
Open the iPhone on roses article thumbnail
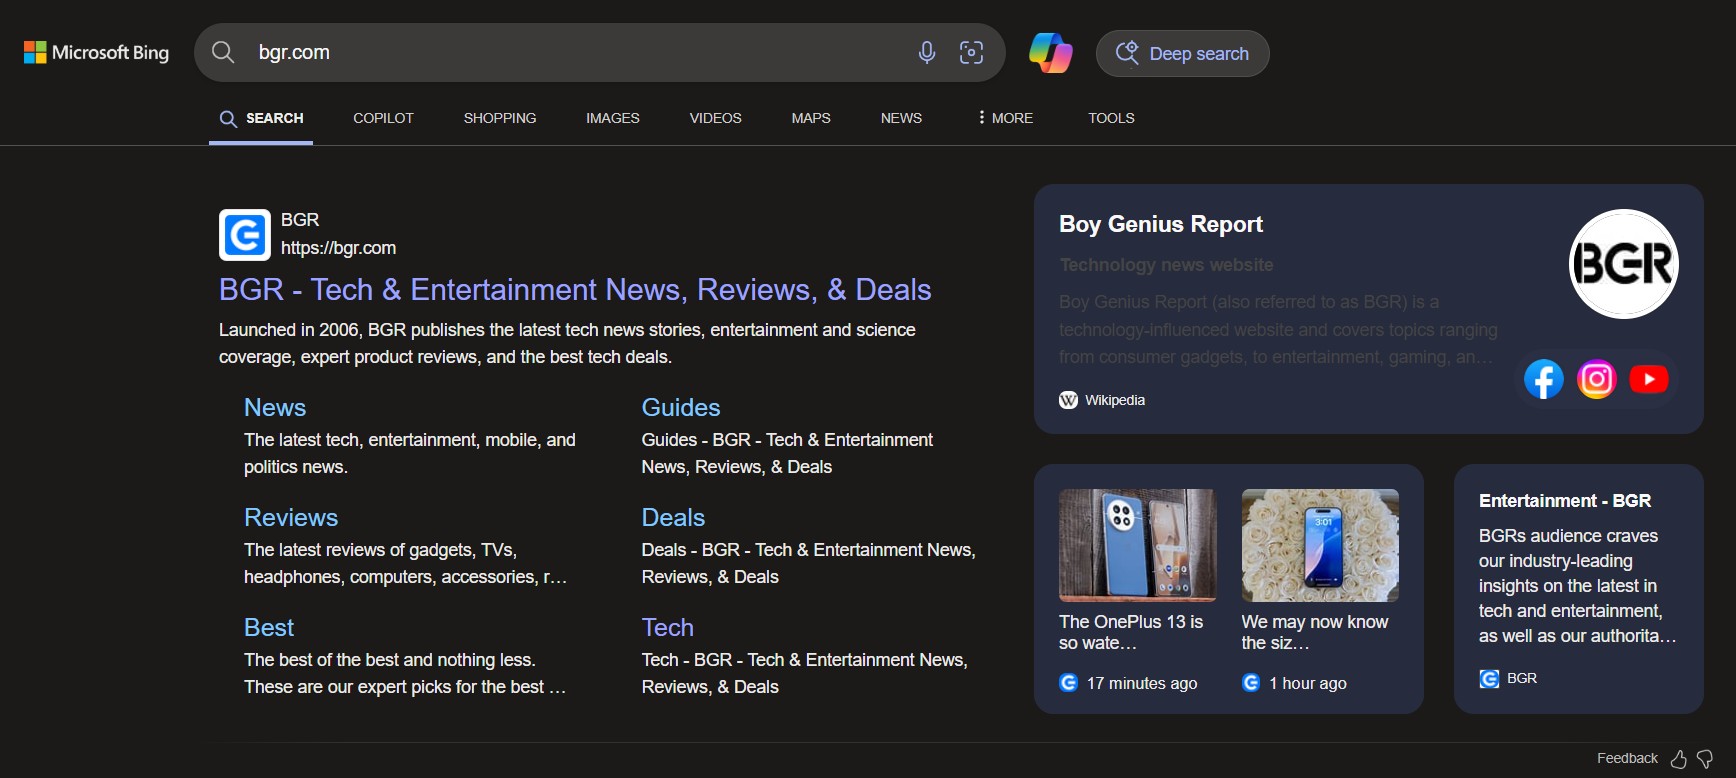[x=1320, y=545]
